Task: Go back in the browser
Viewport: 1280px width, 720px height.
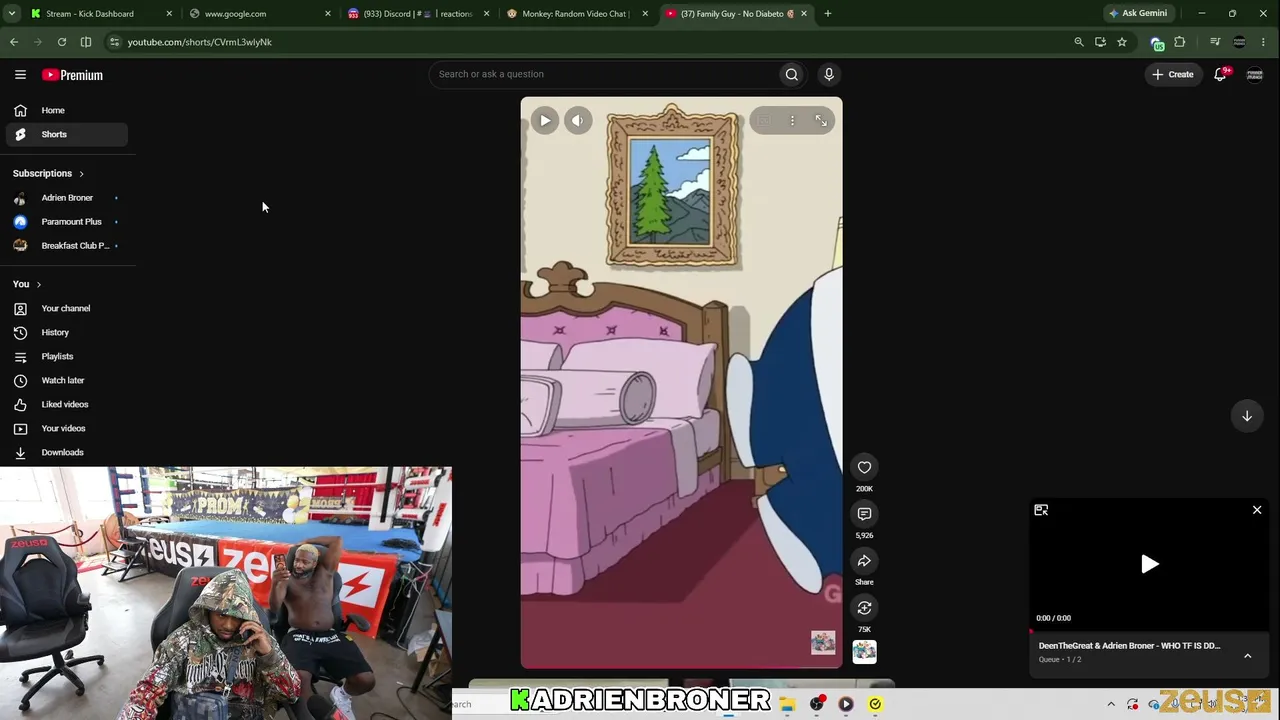Action: click(x=14, y=42)
